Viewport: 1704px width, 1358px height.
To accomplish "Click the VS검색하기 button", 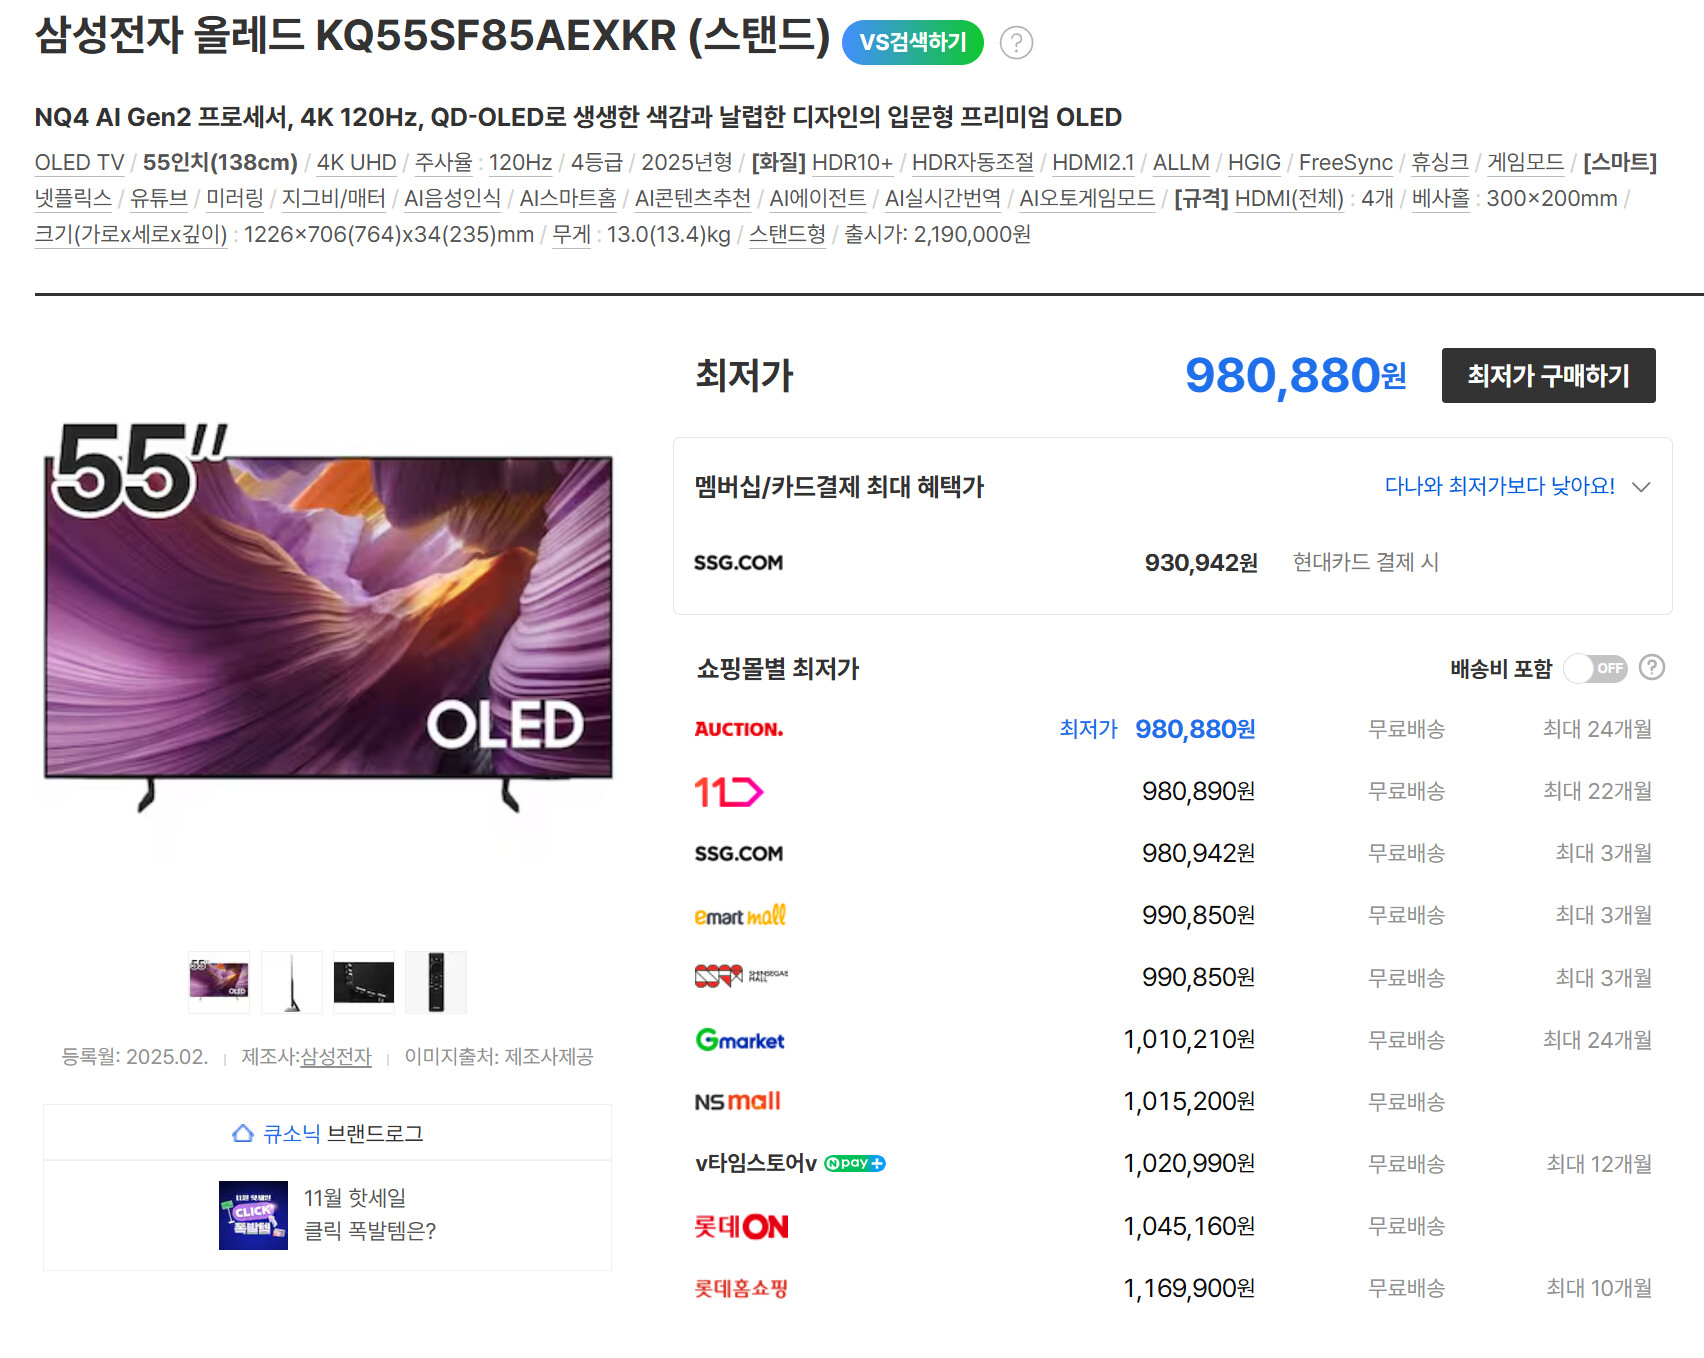I will pos(913,43).
